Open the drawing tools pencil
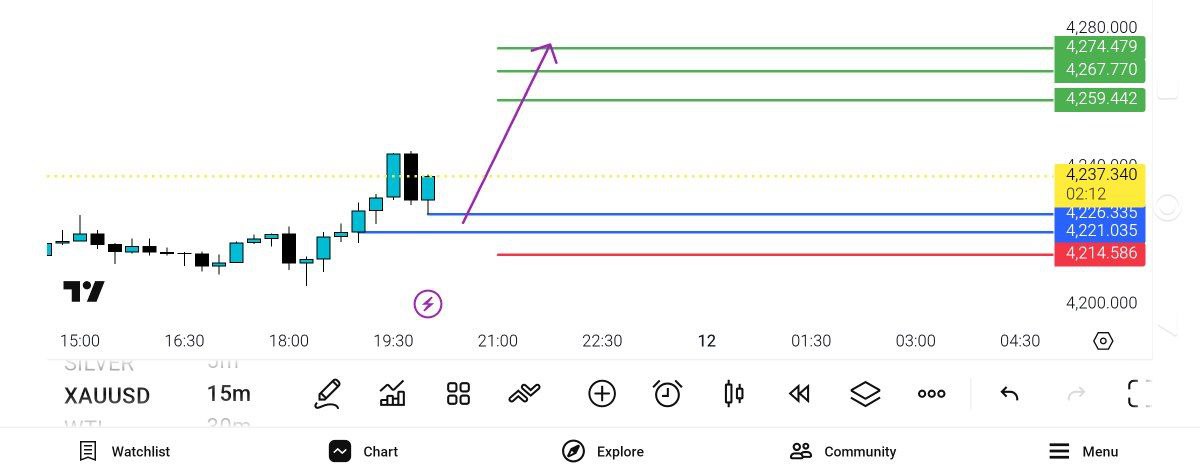 (327, 394)
